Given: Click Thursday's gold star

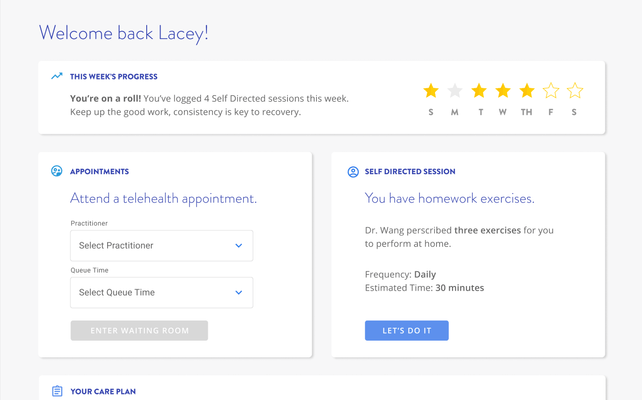Looking at the screenshot, I should [527, 91].
